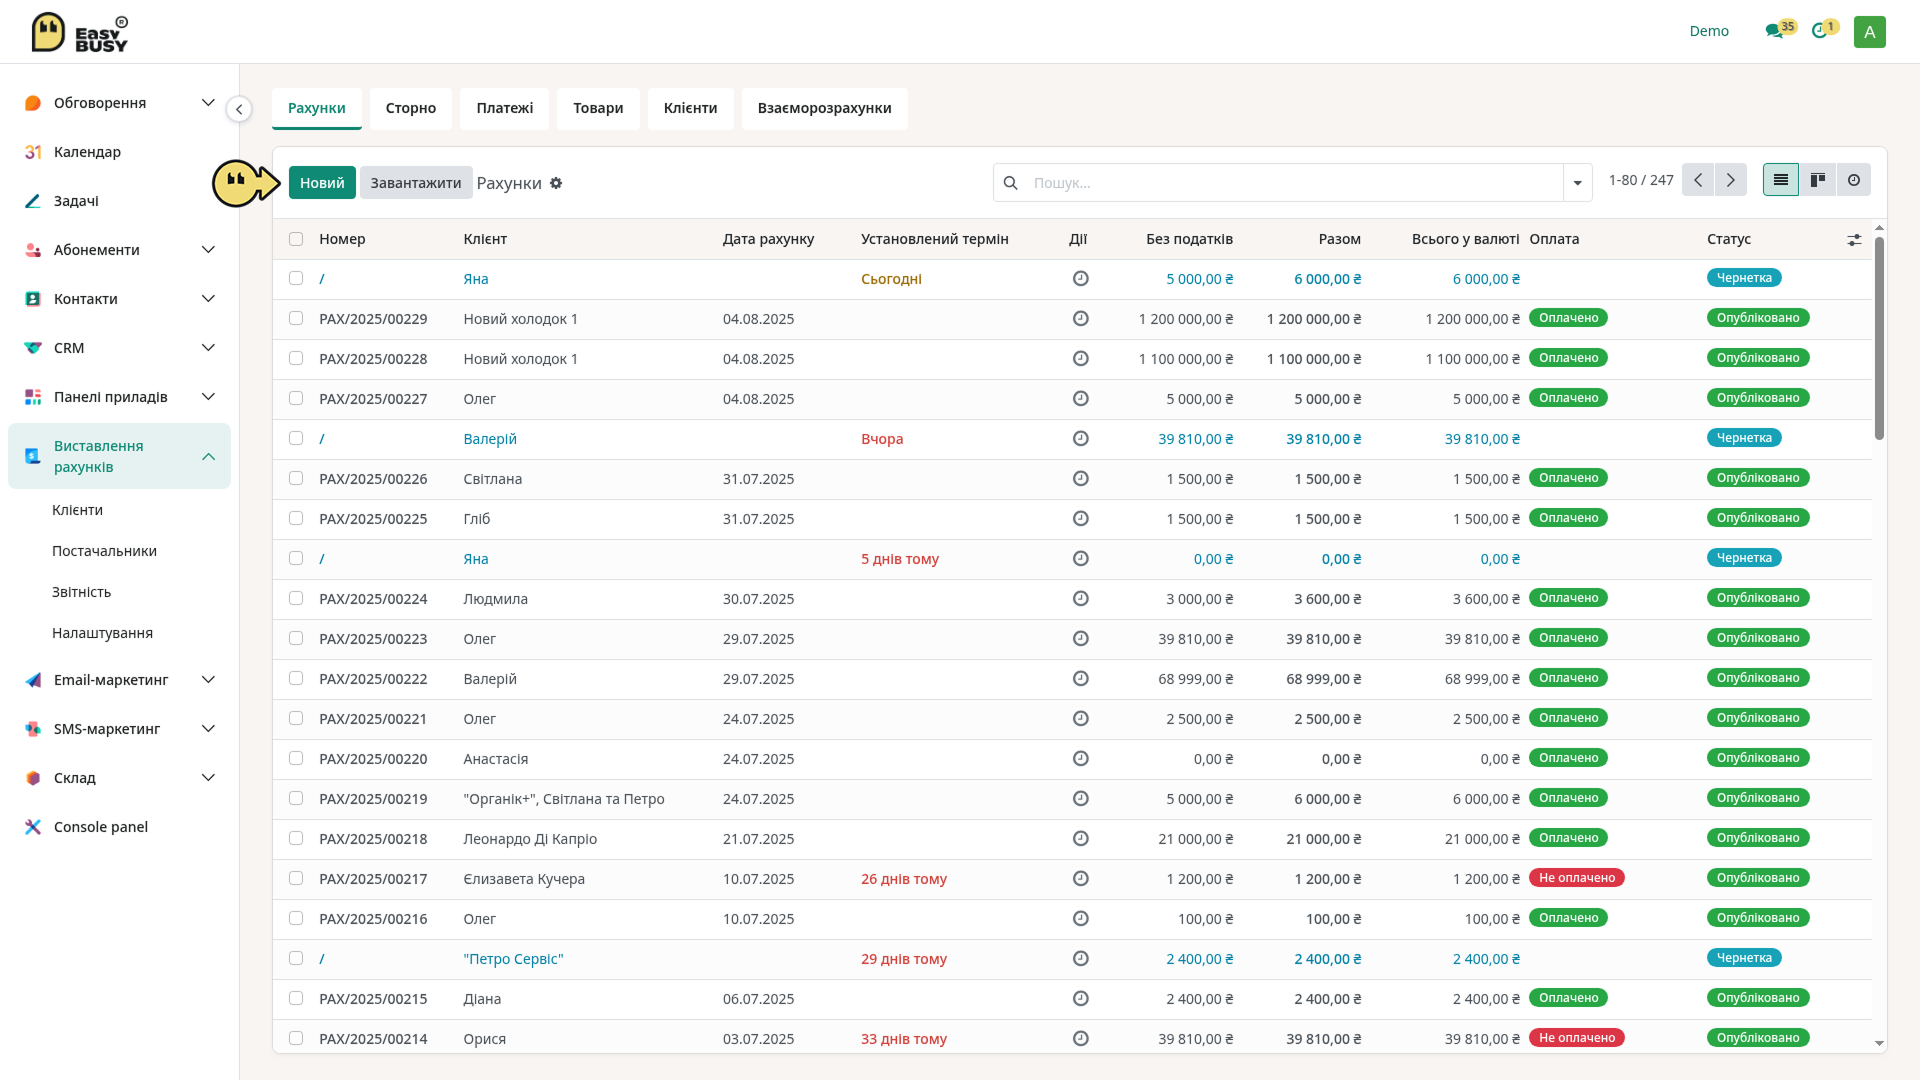Tick checkbox for PAX/2025/00215
The width and height of the screenshot is (1920, 1080).
[296, 998]
